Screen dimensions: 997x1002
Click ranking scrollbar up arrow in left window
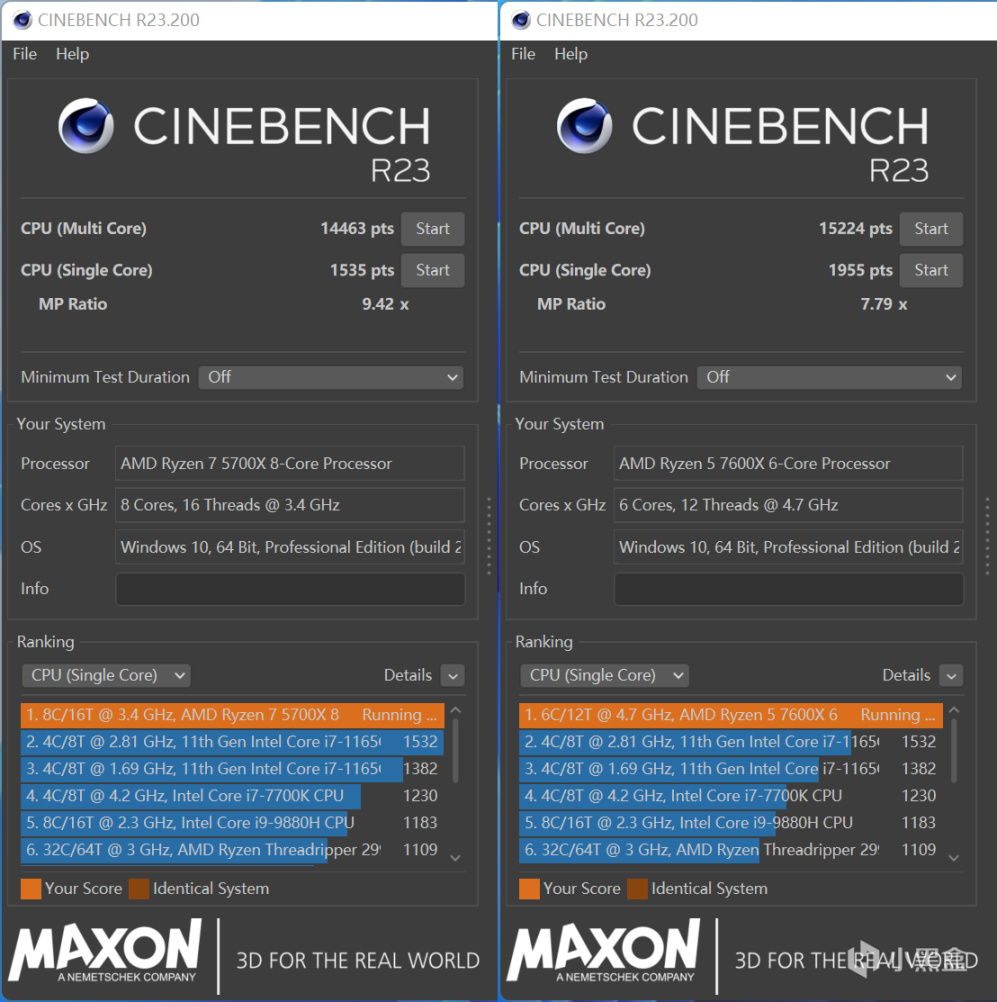[456, 710]
